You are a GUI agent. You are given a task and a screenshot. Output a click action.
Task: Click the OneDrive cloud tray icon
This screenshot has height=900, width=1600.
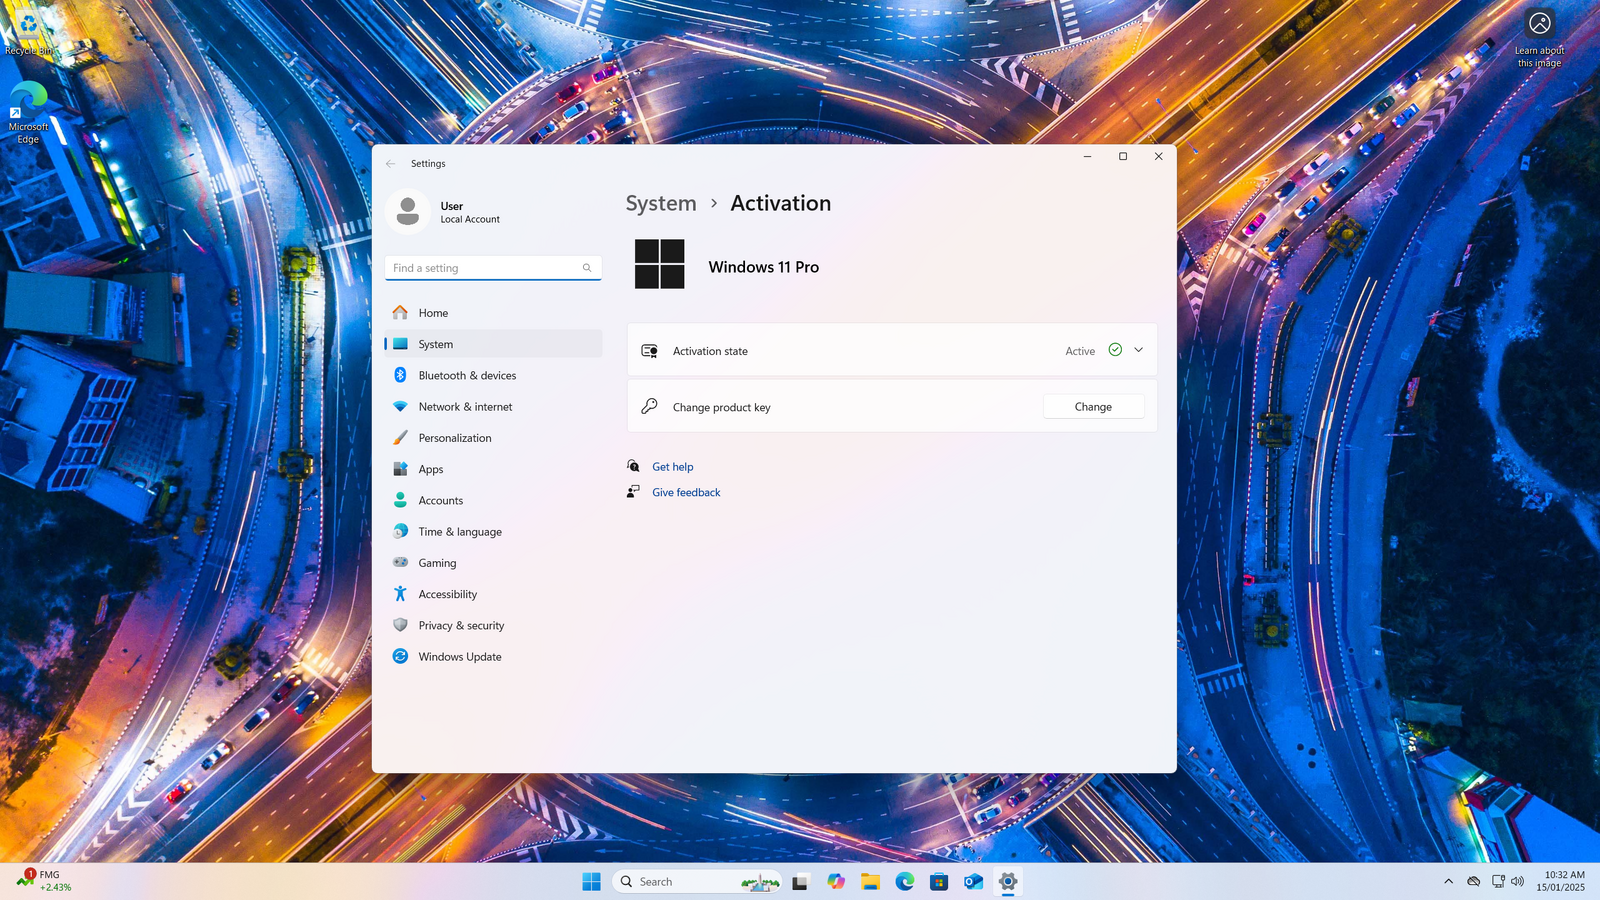[1473, 881]
